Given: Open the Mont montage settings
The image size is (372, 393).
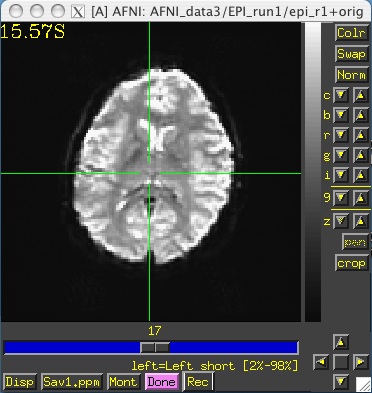Looking at the screenshot, I should point(123,382).
